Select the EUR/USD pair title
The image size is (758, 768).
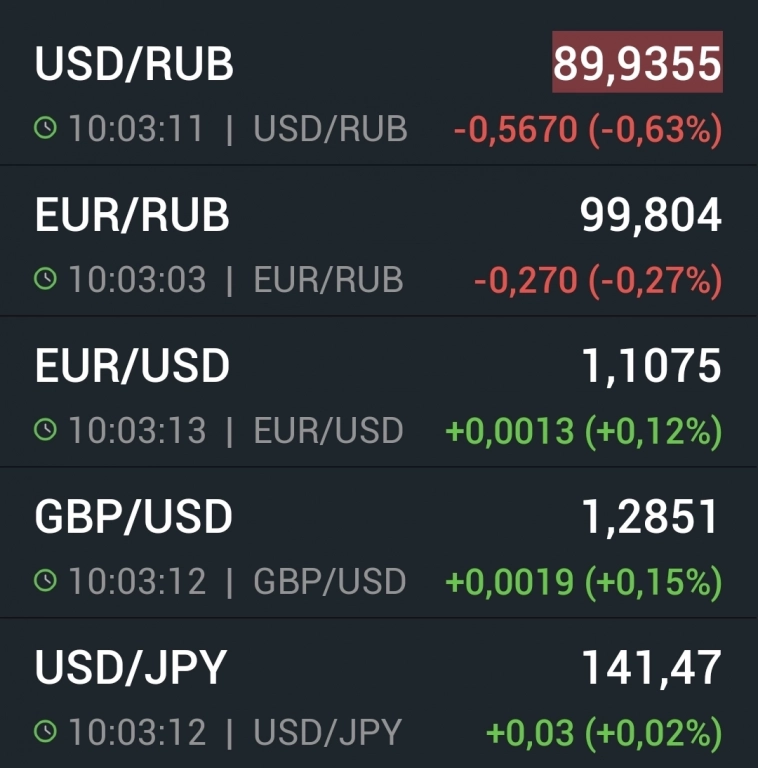132,367
